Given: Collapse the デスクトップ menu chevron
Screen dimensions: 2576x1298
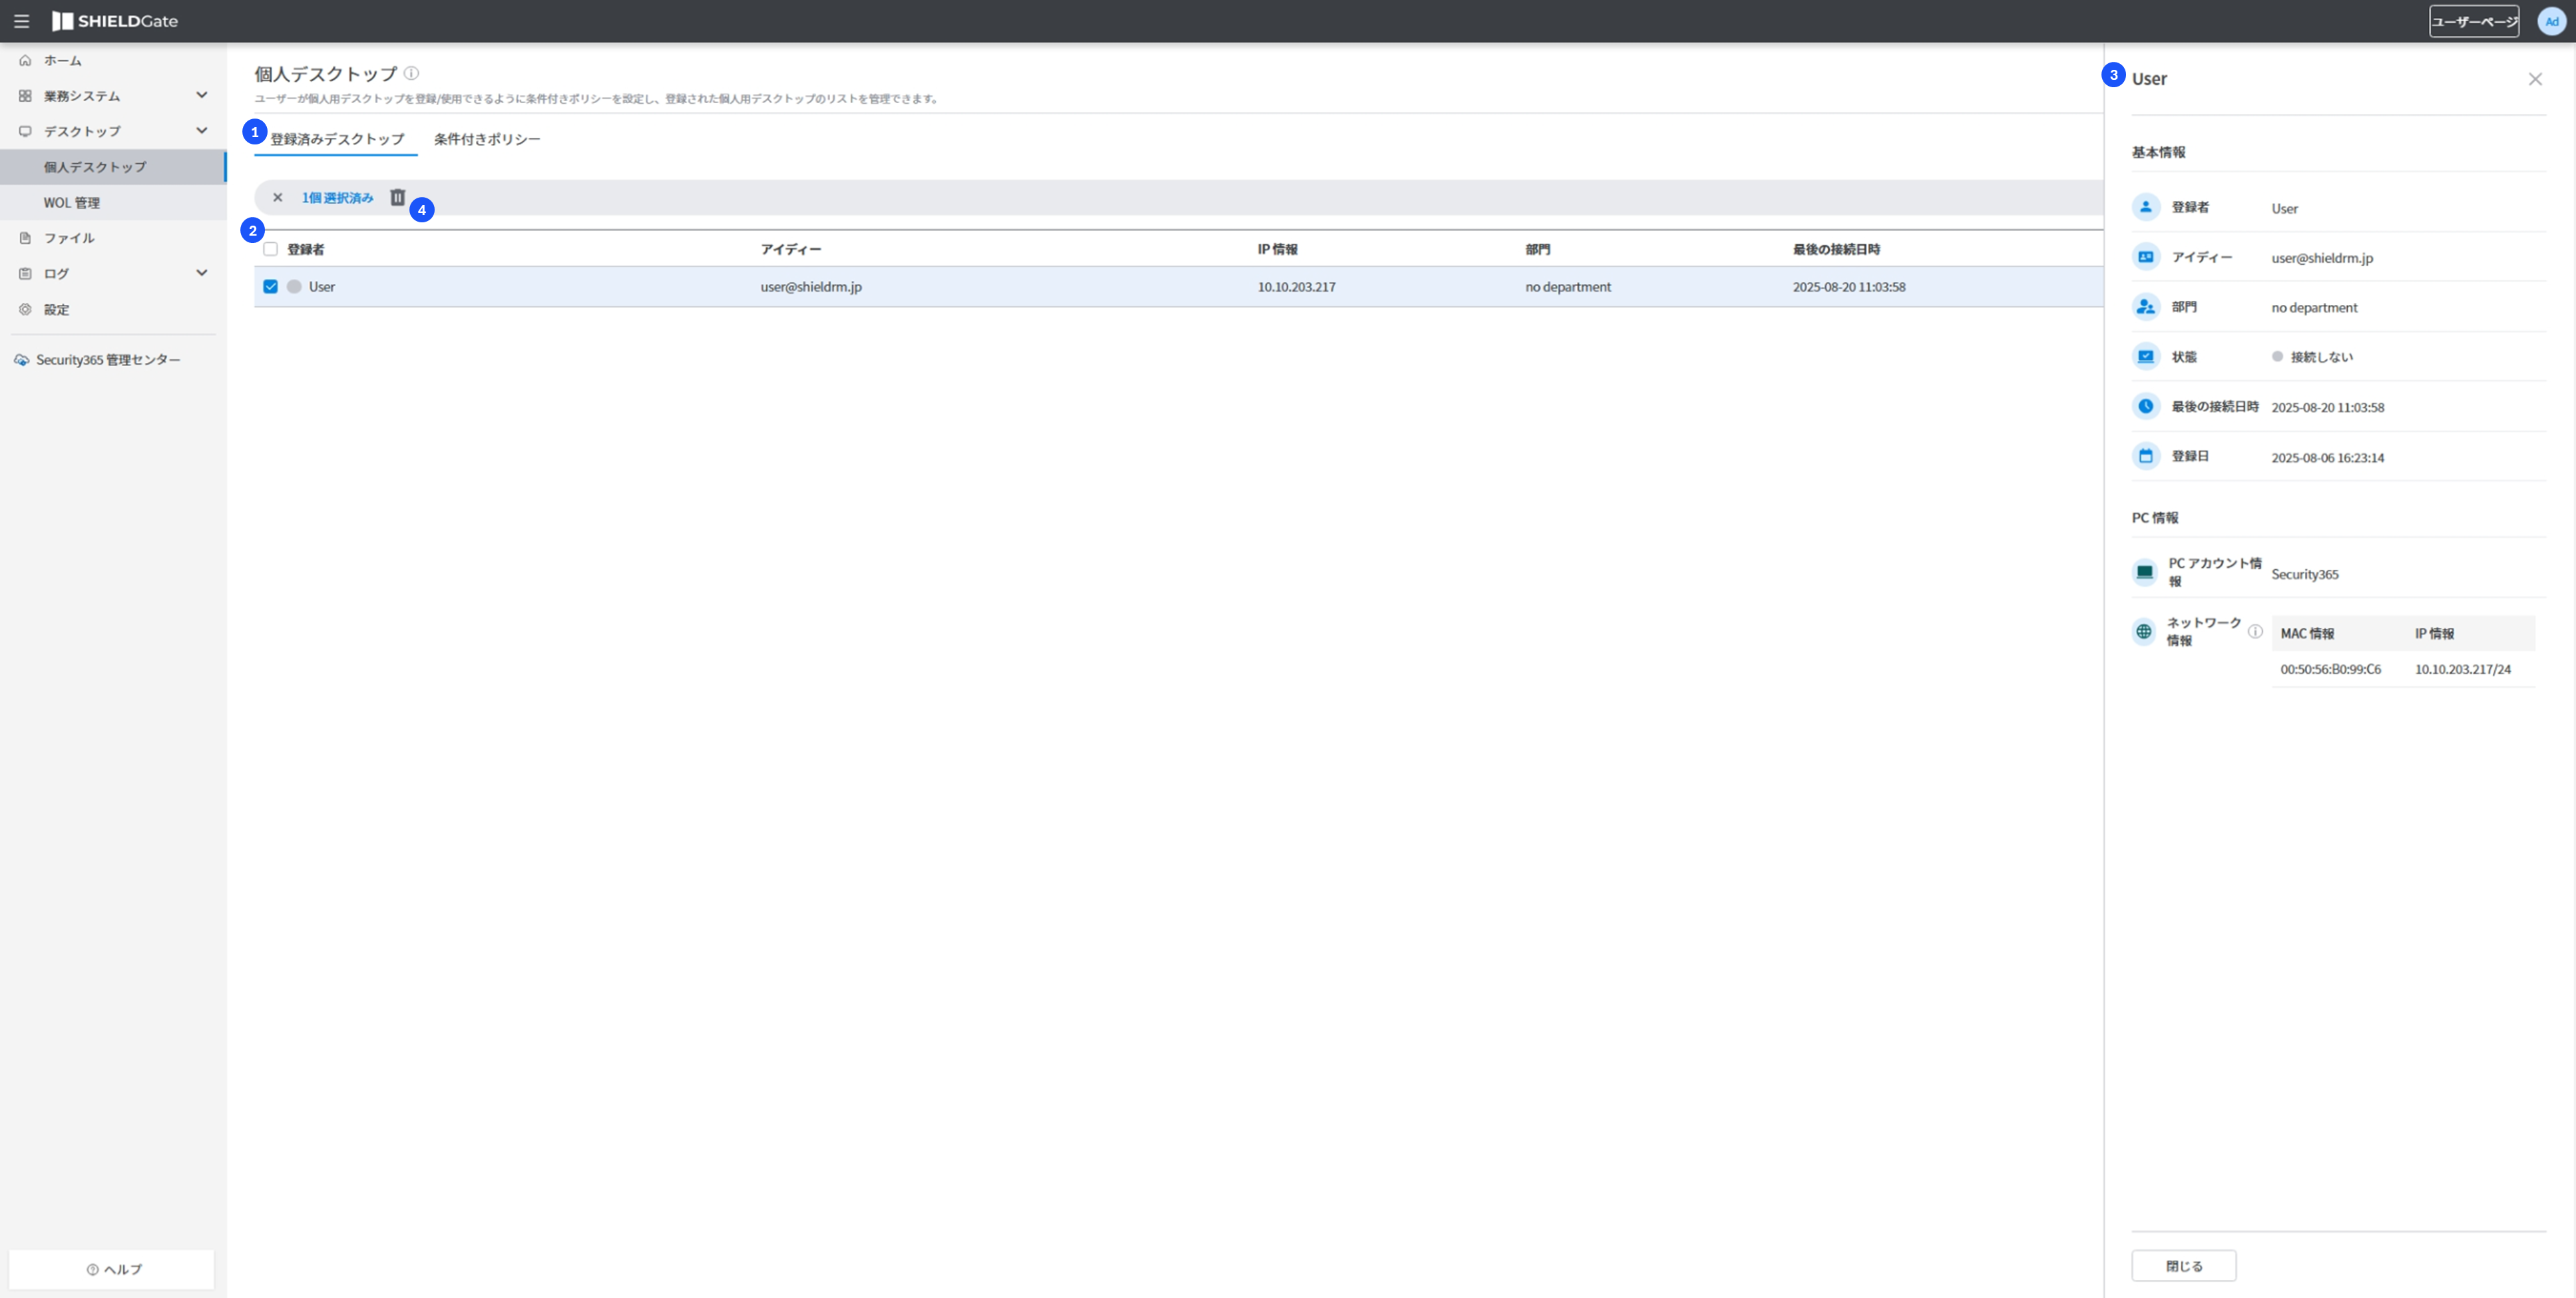Looking at the screenshot, I should click(201, 130).
